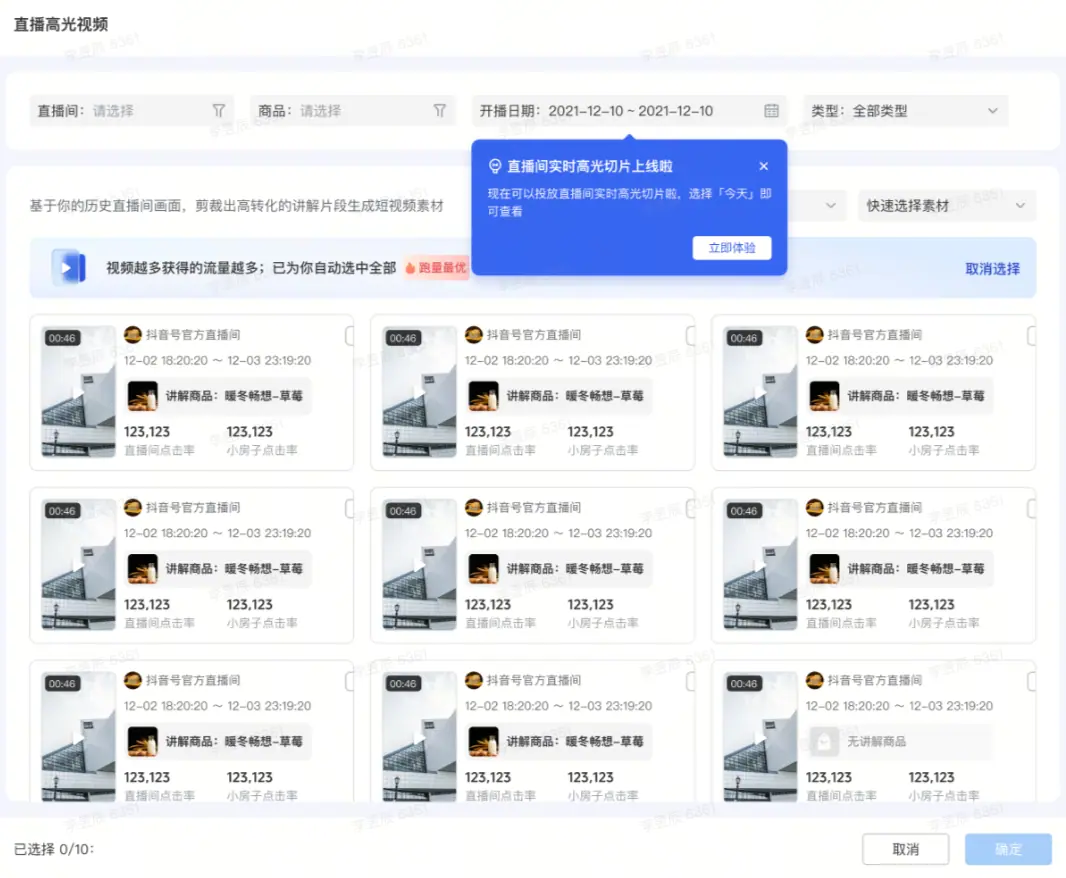Image resolution: width=1066 pixels, height=878 pixels.
Task: Click the video icon in the auto-select banner
Action: pos(69,267)
